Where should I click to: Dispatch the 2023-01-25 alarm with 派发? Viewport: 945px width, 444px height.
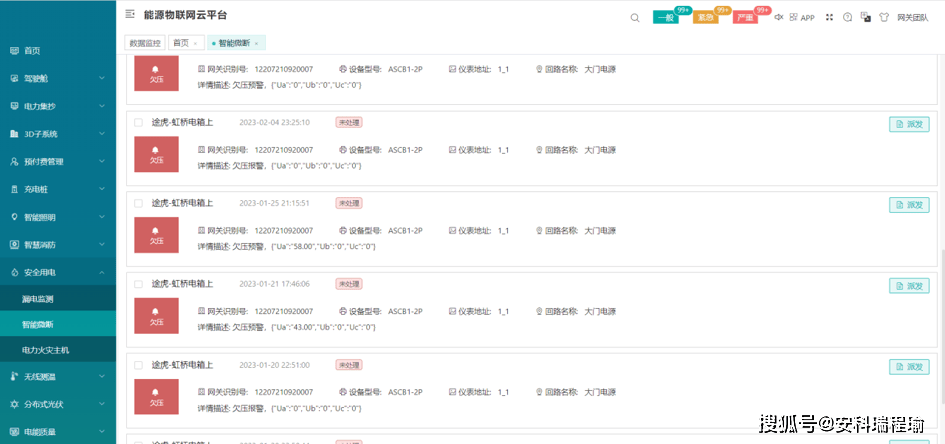pos(909,205)
